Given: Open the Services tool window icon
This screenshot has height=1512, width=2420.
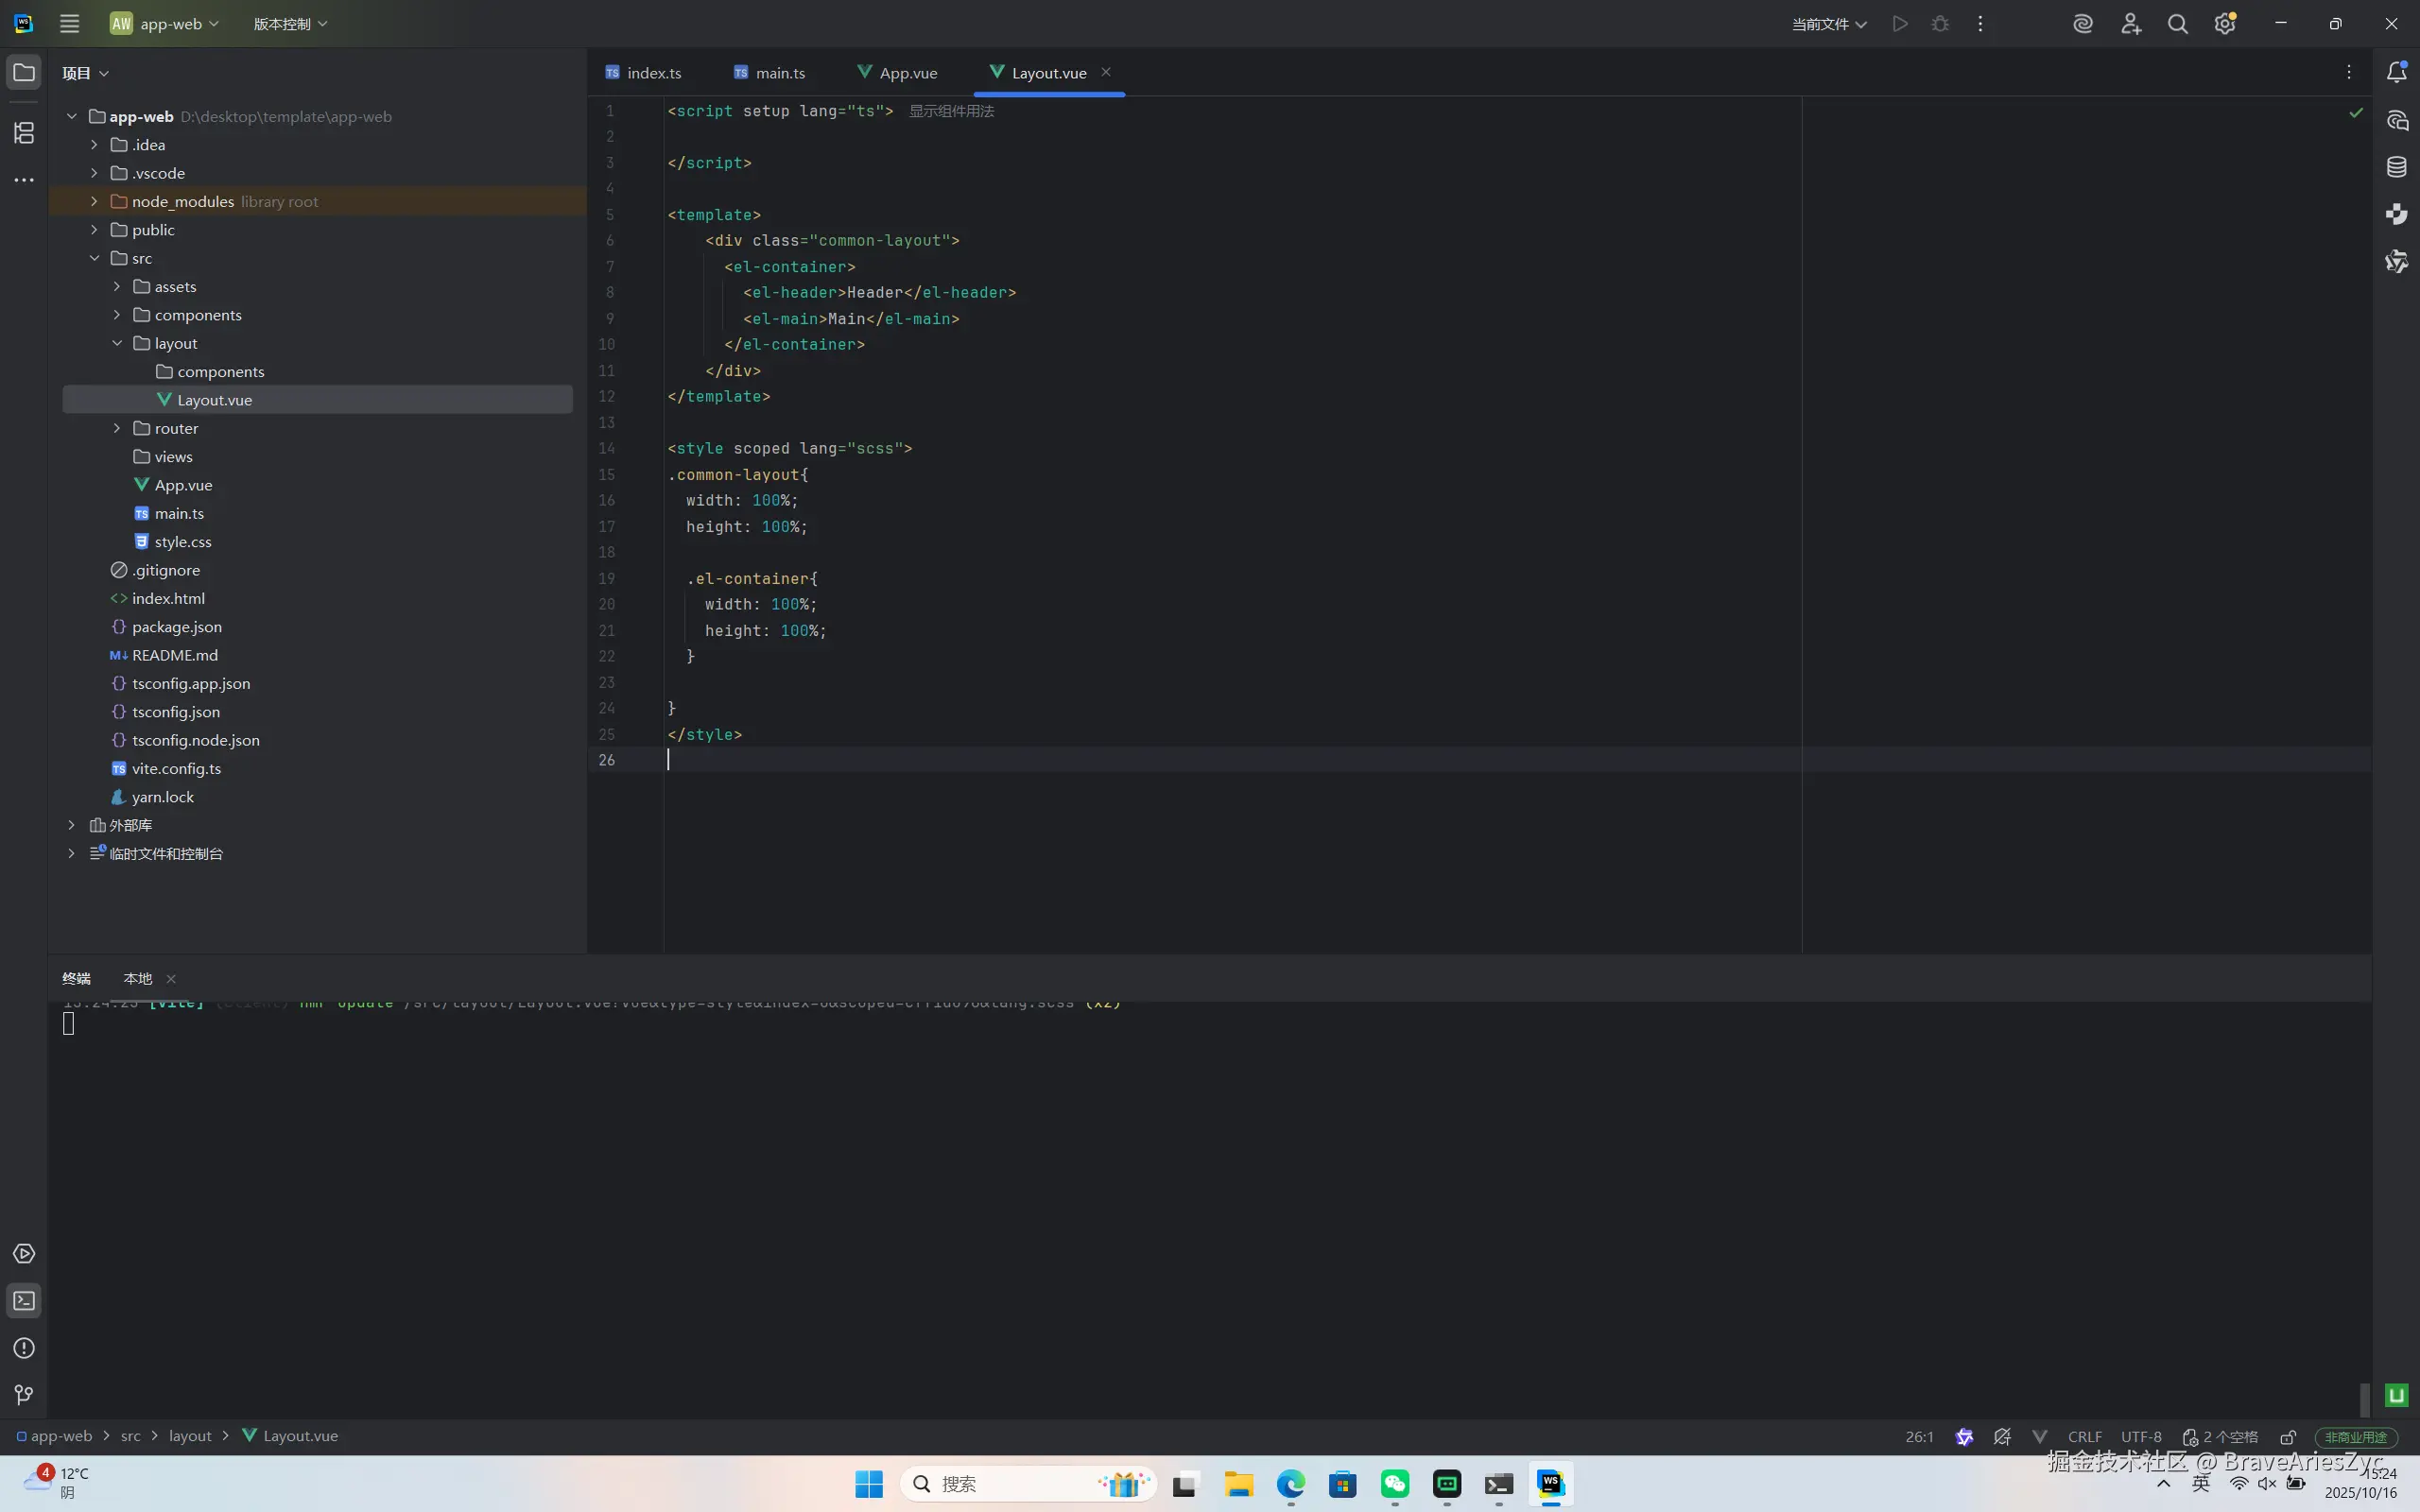Looking at the screenshot, I should click(24, 1254).
